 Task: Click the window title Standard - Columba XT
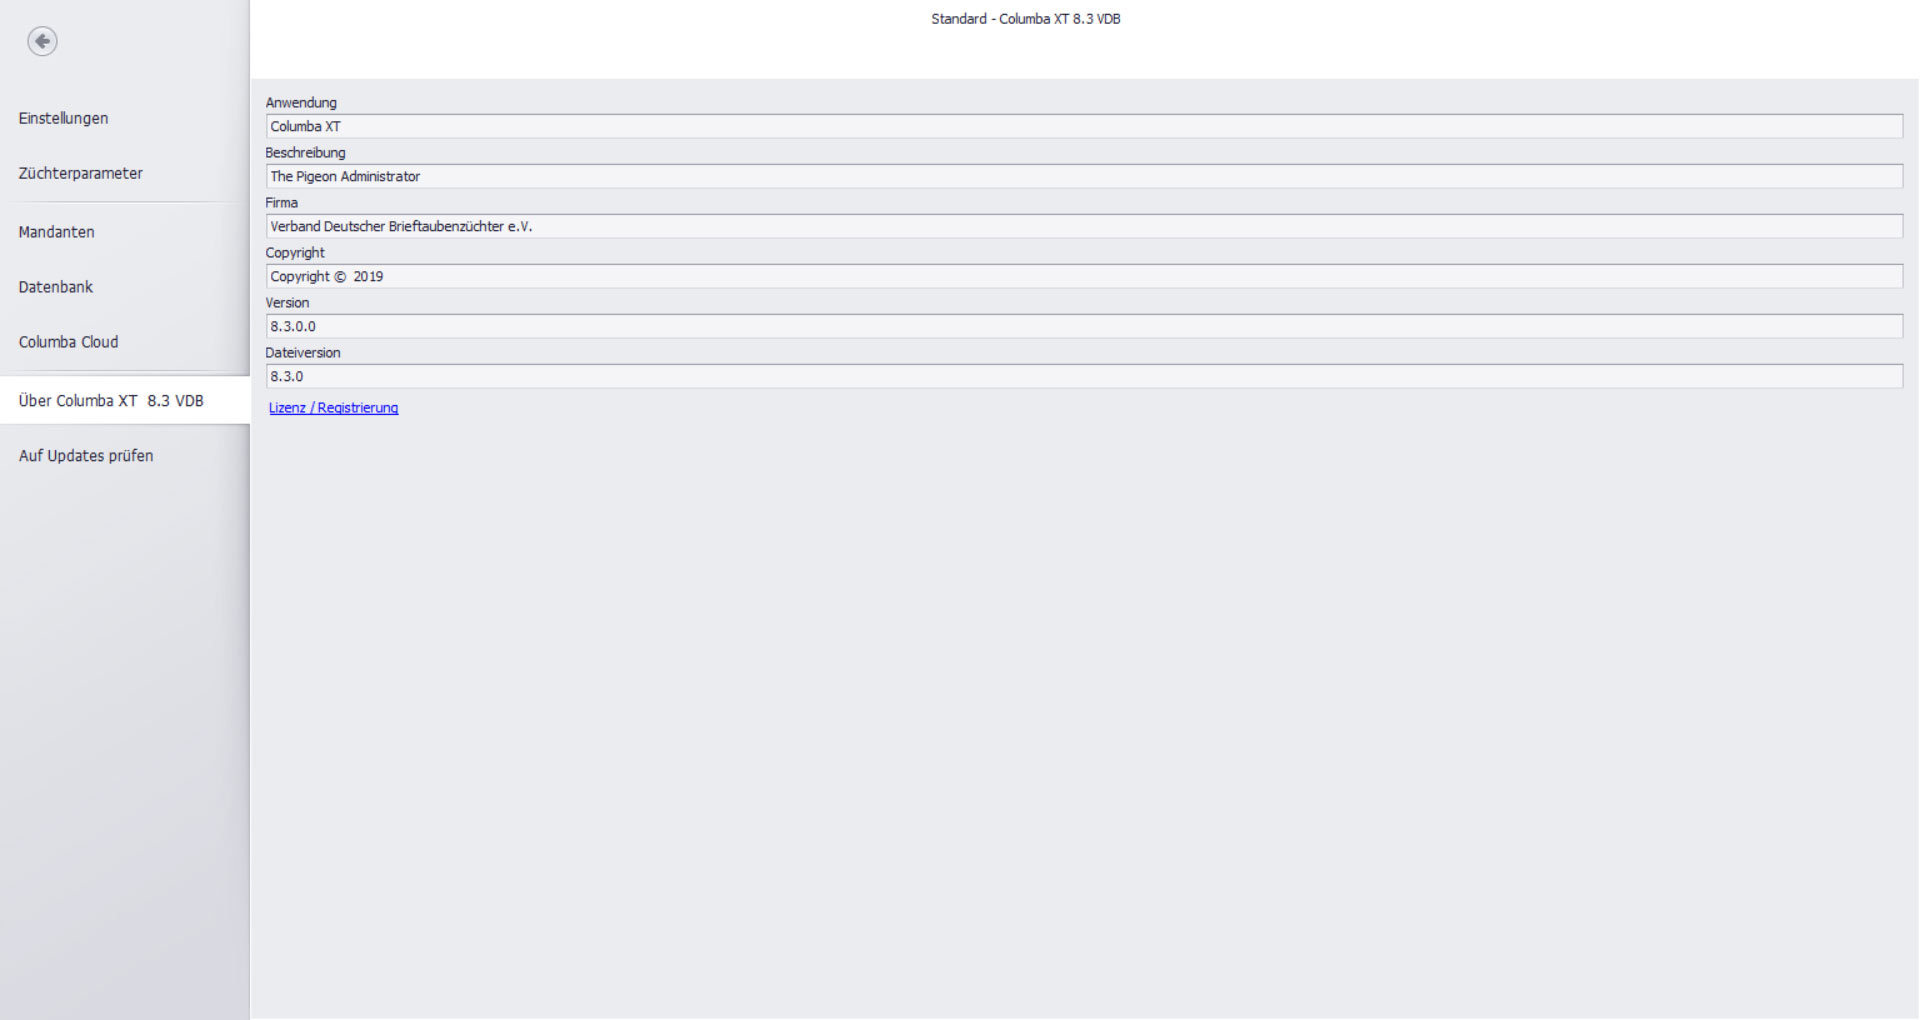click(x=1025, y=19)
